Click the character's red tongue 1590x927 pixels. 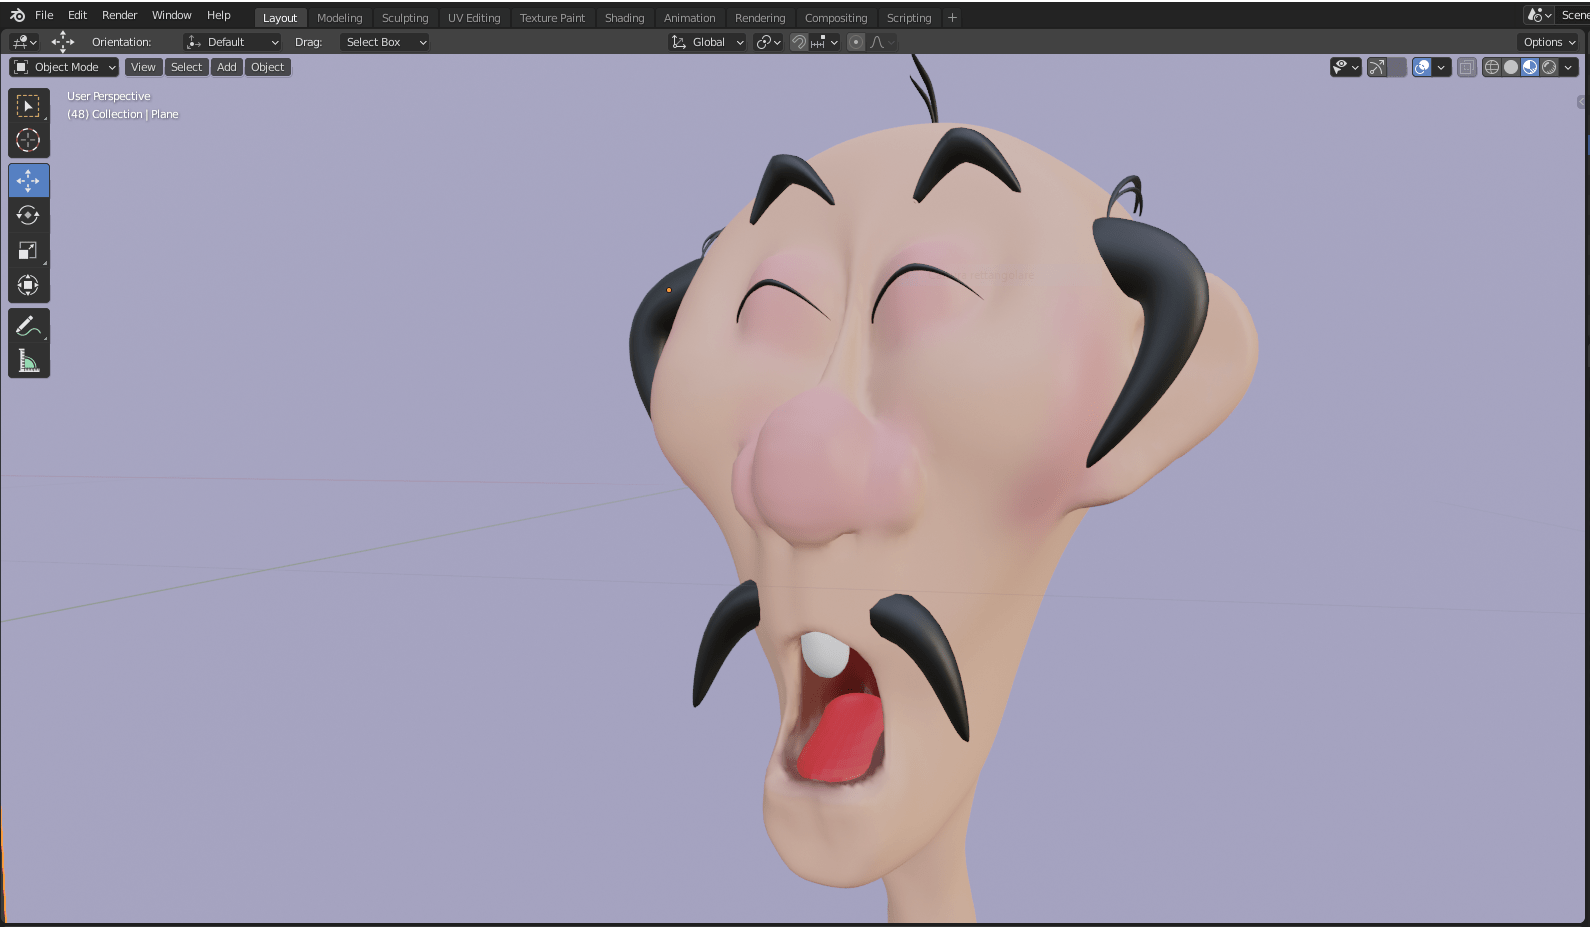pyautogui.click(x=842, y=738)
